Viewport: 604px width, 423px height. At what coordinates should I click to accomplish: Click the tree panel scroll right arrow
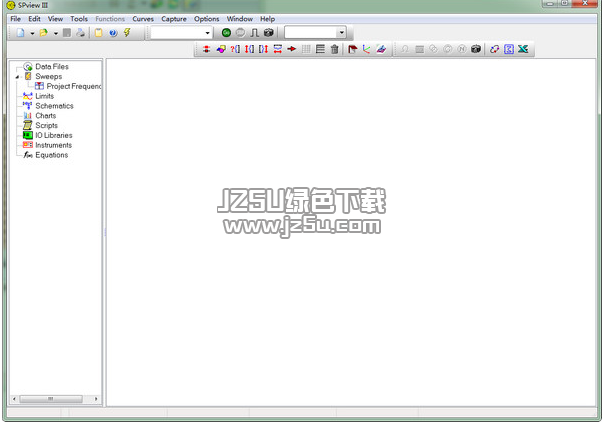coord(96,399)
